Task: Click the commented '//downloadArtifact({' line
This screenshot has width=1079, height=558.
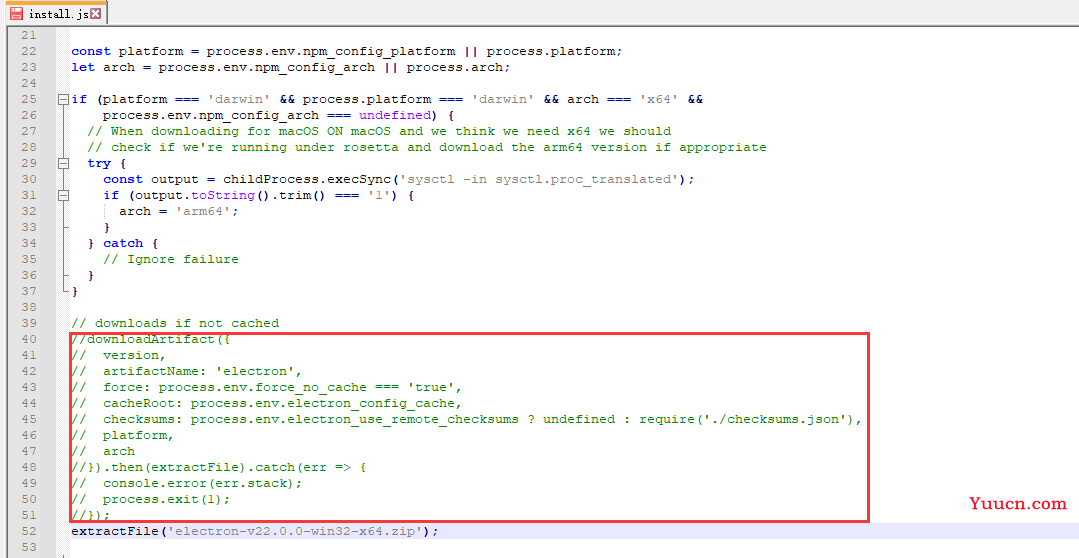Action: (151, 339)
